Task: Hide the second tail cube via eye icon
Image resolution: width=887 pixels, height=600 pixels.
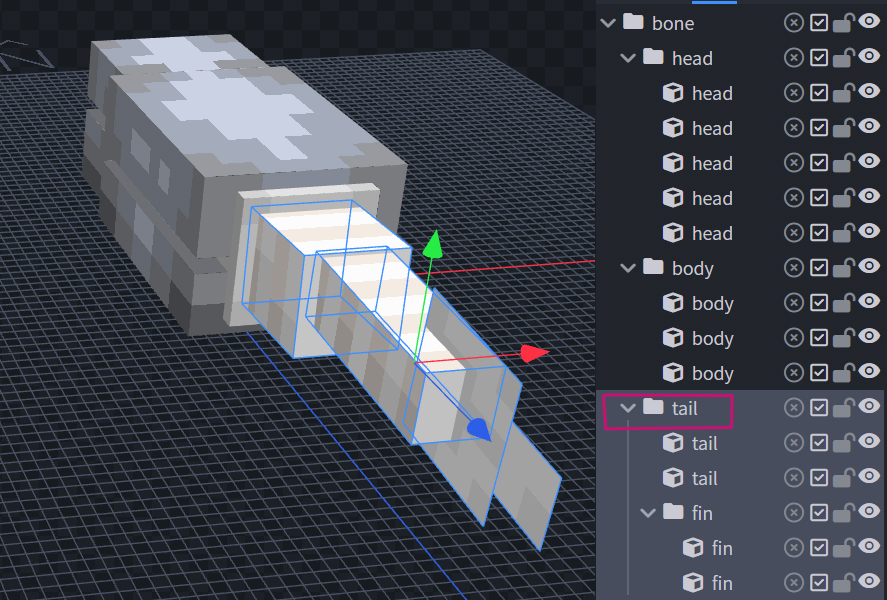Action: (869, 477)
